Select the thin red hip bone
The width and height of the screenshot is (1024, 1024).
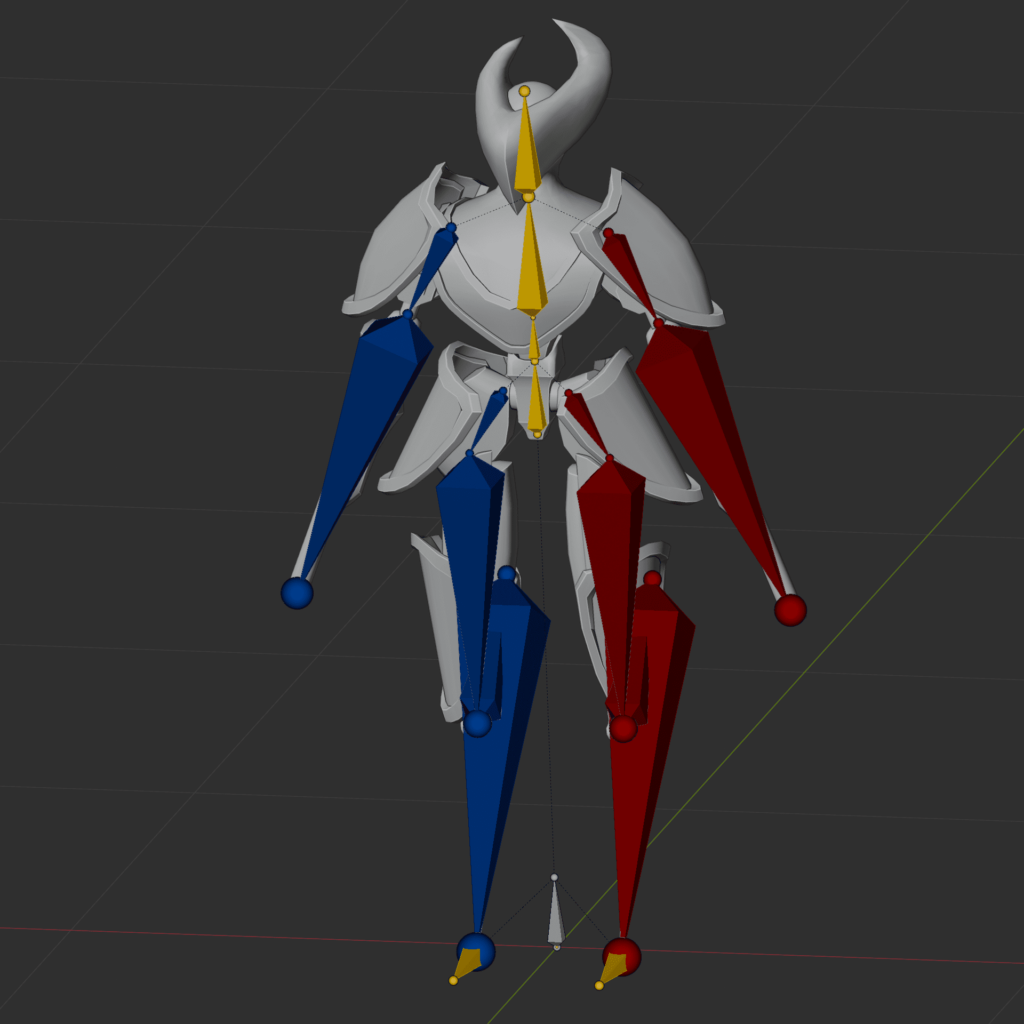tap(588, 424)
